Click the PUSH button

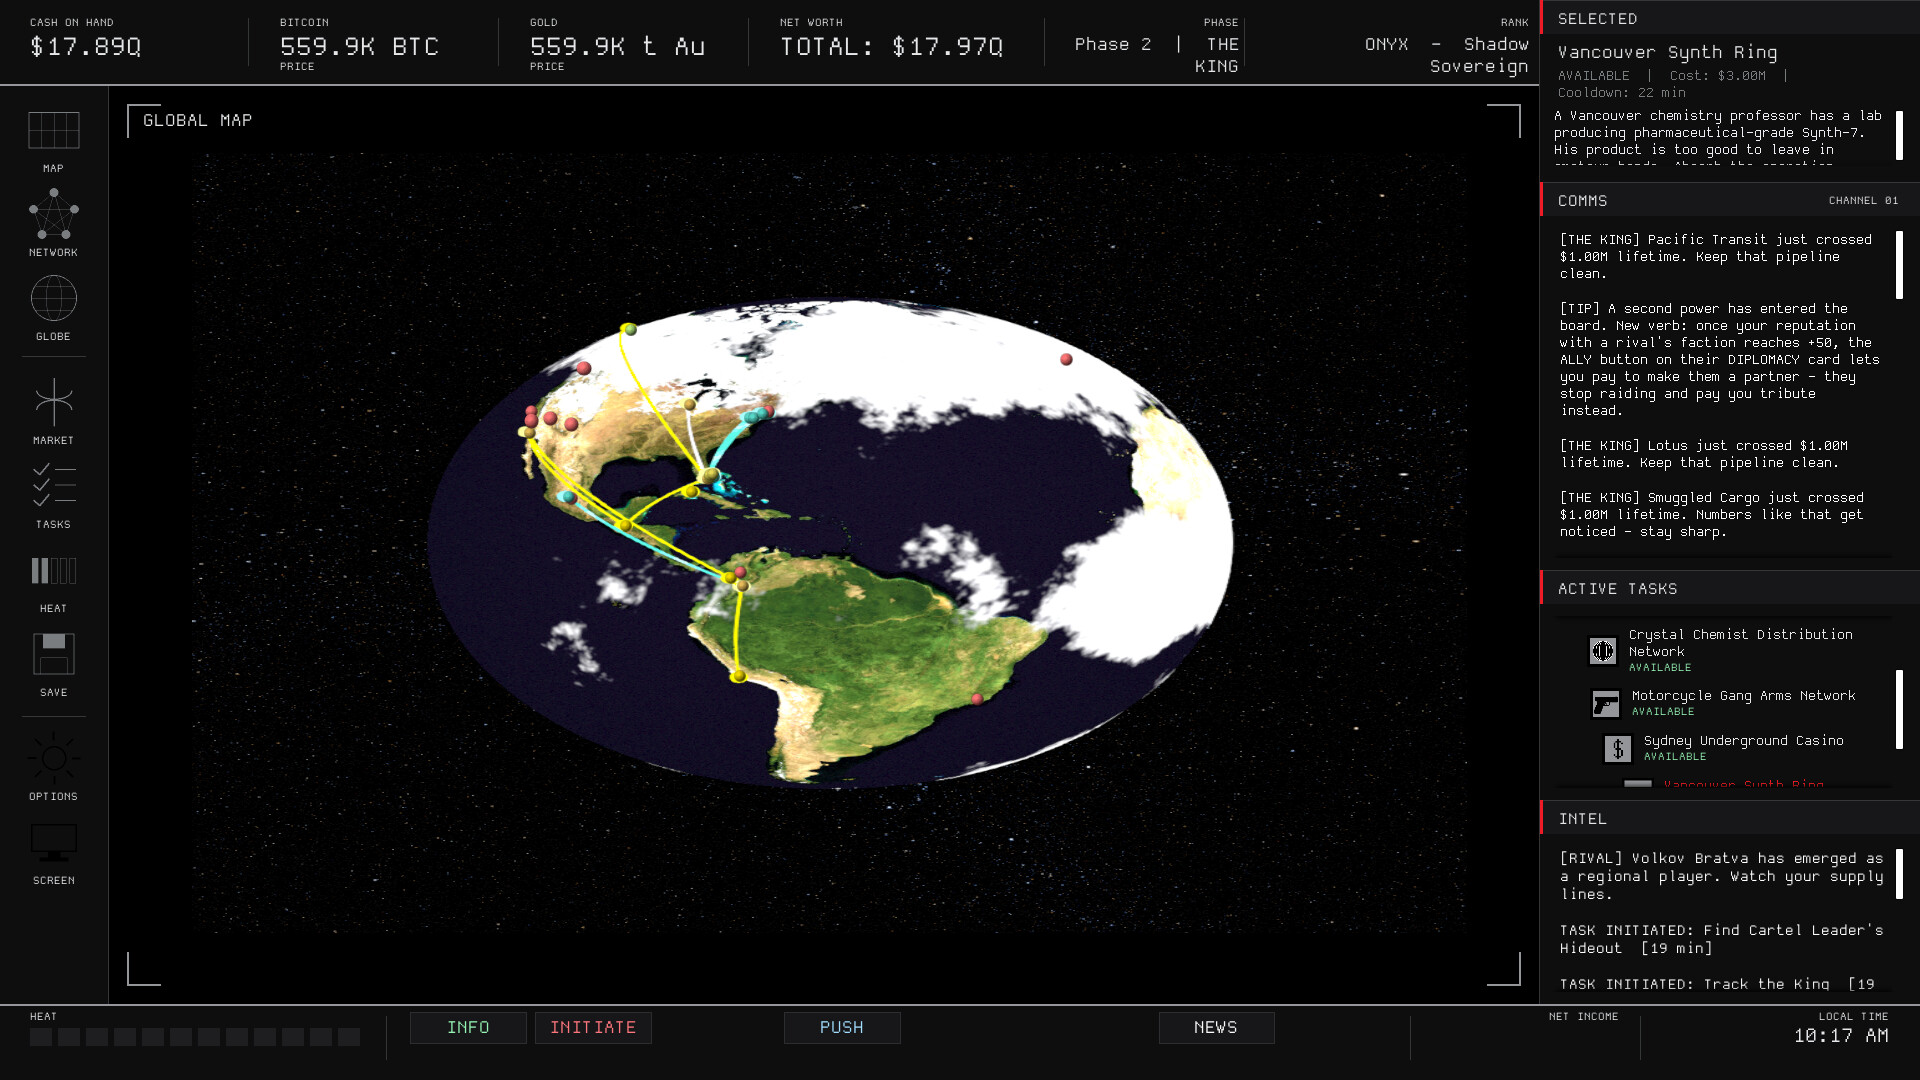(x=842, y=1028)
